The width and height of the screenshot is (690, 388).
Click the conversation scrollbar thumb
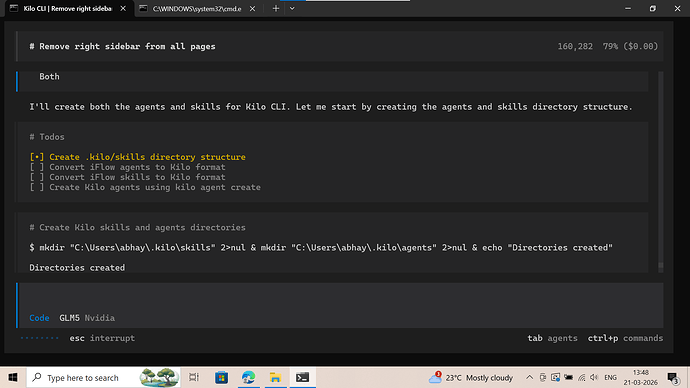point(661,266)
